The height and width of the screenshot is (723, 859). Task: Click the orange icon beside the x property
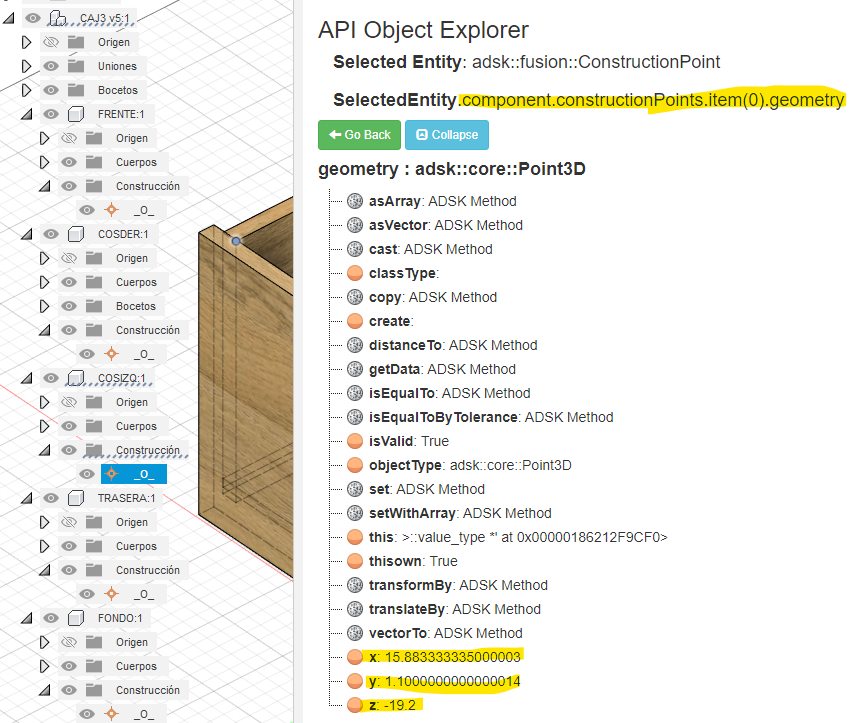355,657
